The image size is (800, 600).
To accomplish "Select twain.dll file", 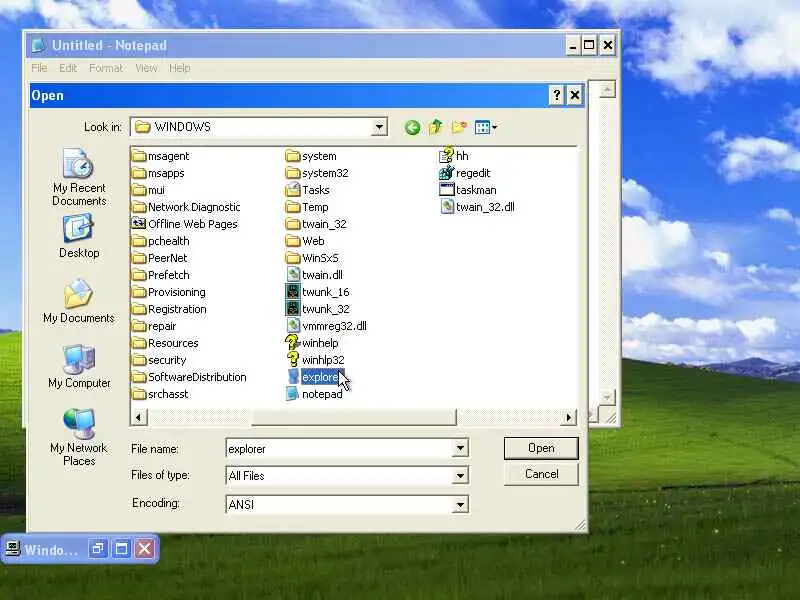I will [x=314, y=275].
